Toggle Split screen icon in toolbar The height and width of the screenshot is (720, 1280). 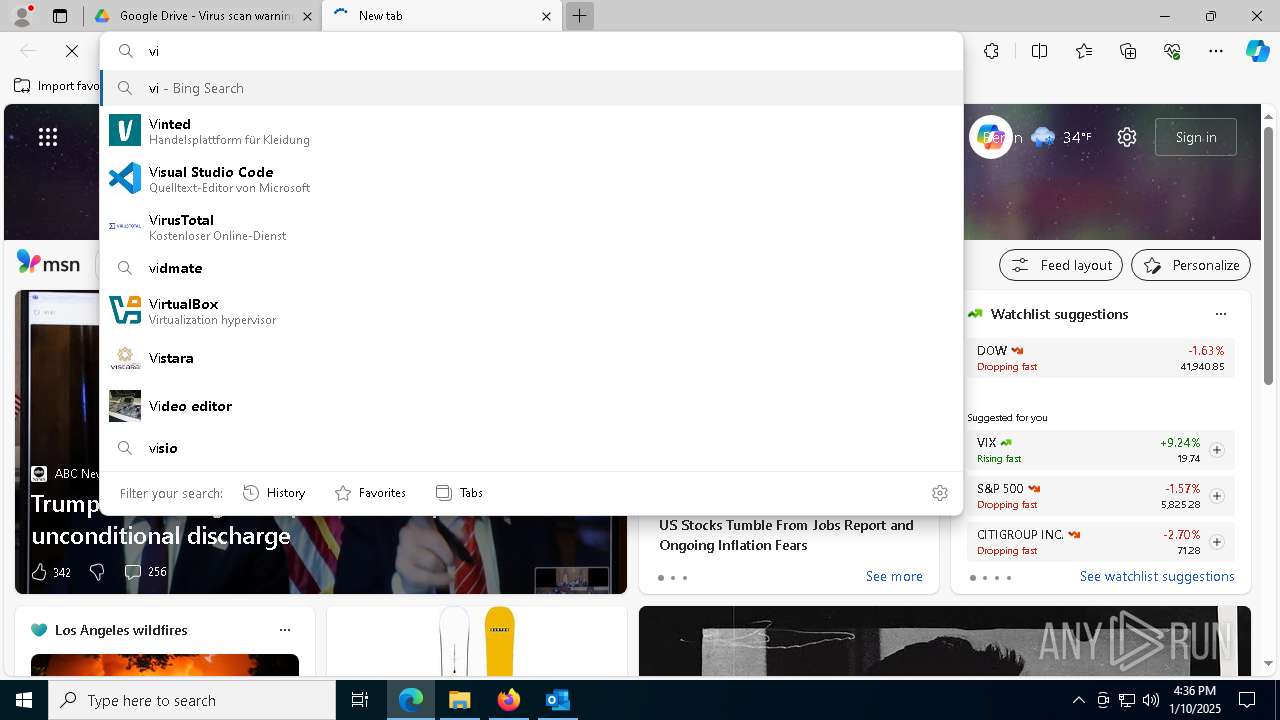[x=1039, y=51]
